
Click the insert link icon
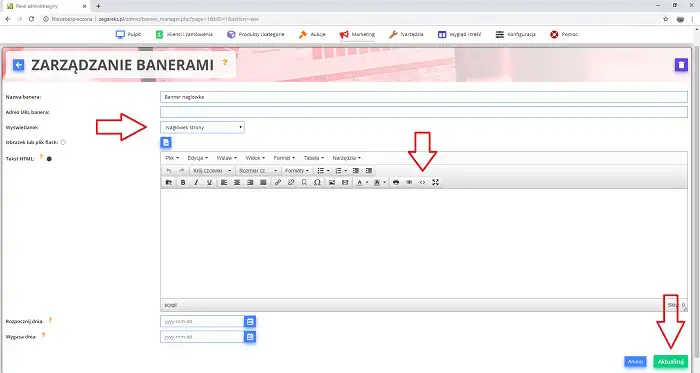pyautogui.click(x=278, y=182)
